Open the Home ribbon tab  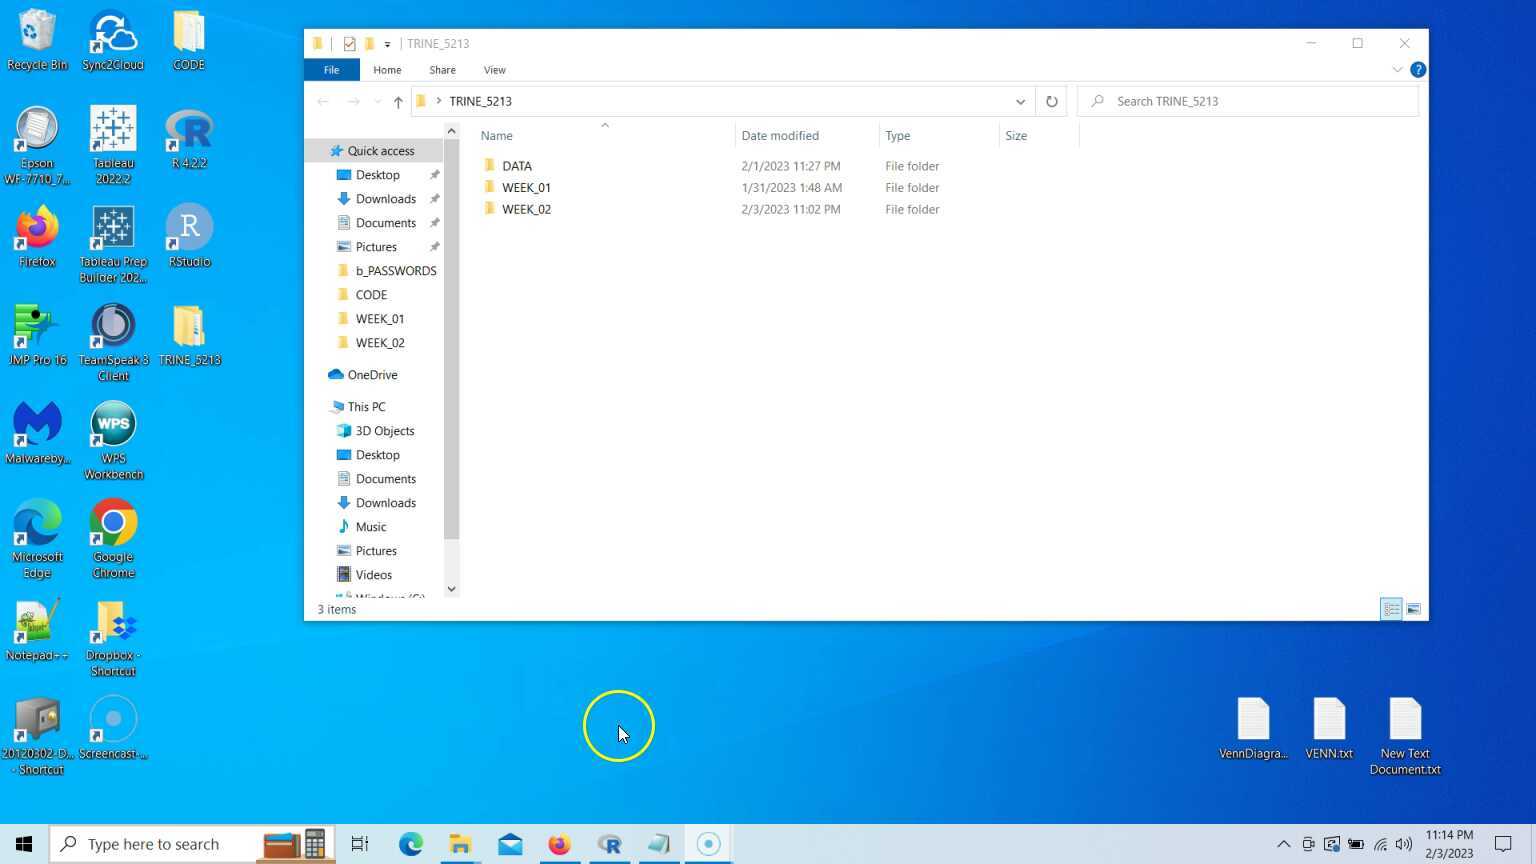pos(387,70)
